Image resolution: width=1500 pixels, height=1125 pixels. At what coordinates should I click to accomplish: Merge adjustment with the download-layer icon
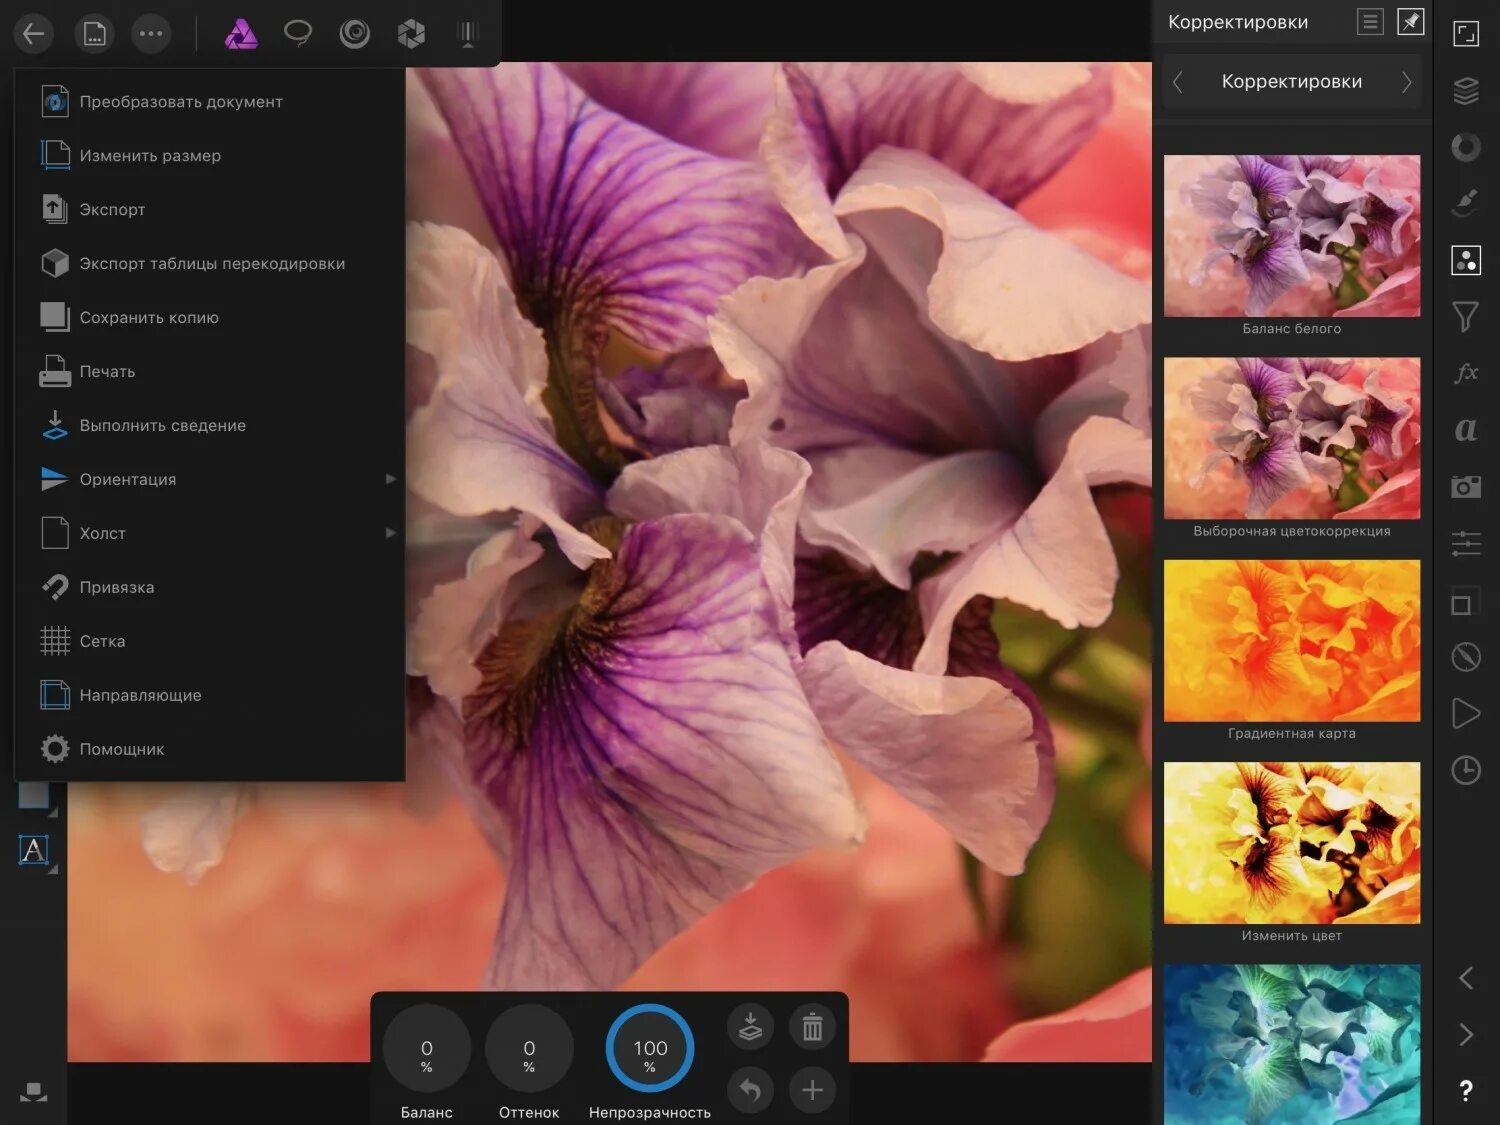750,1027
